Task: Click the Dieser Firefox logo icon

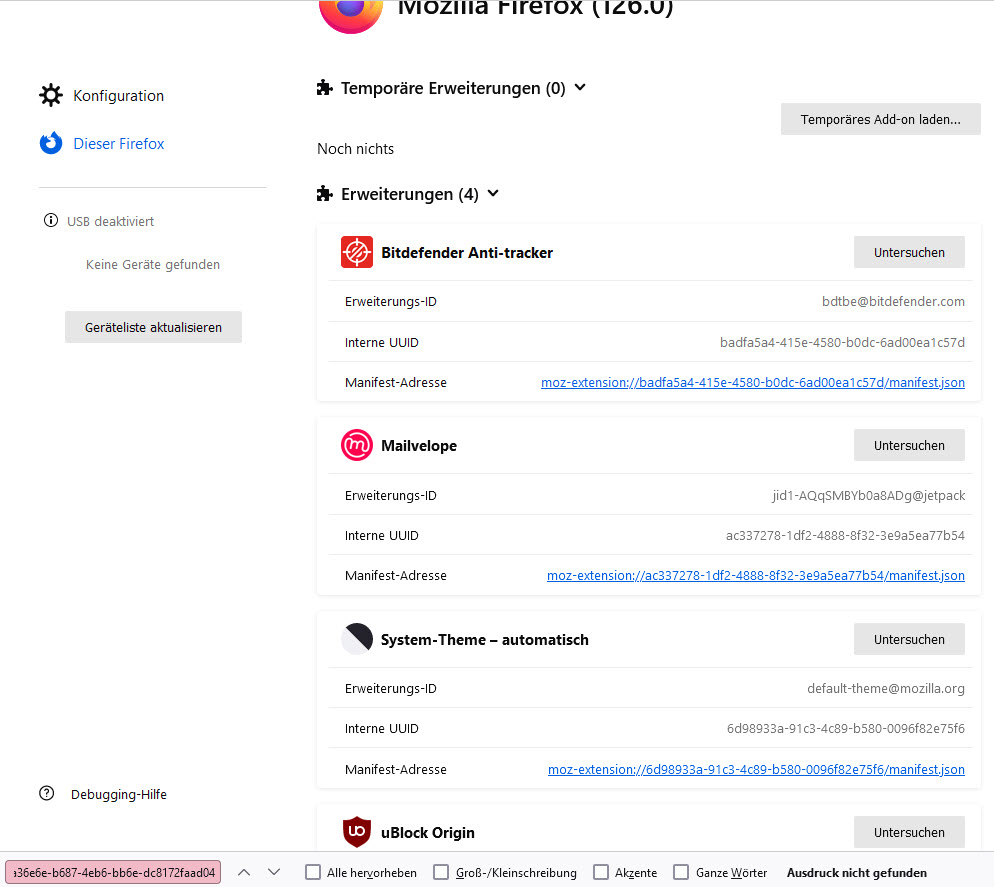Action: (51, 143)
